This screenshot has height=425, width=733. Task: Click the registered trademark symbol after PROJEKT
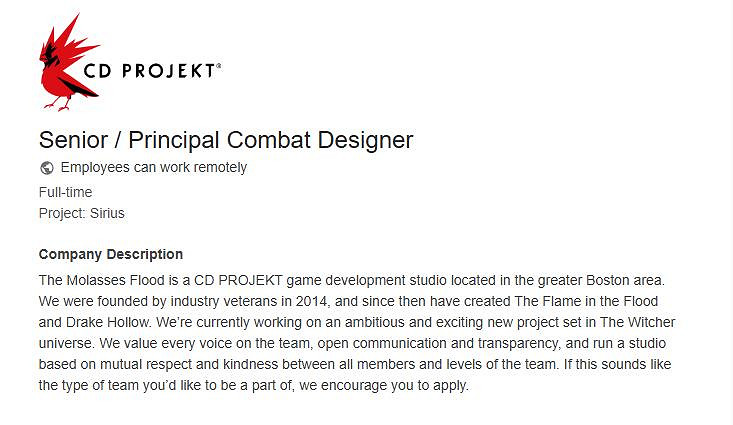pyautogui.click(x=219, y=66)
